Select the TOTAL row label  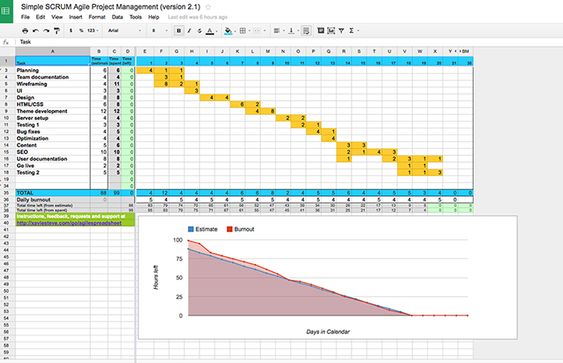[x=52, y=193]
